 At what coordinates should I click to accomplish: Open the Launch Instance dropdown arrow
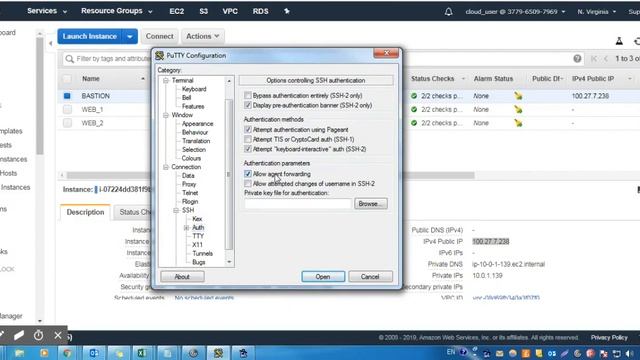click(x=130, y=36)
